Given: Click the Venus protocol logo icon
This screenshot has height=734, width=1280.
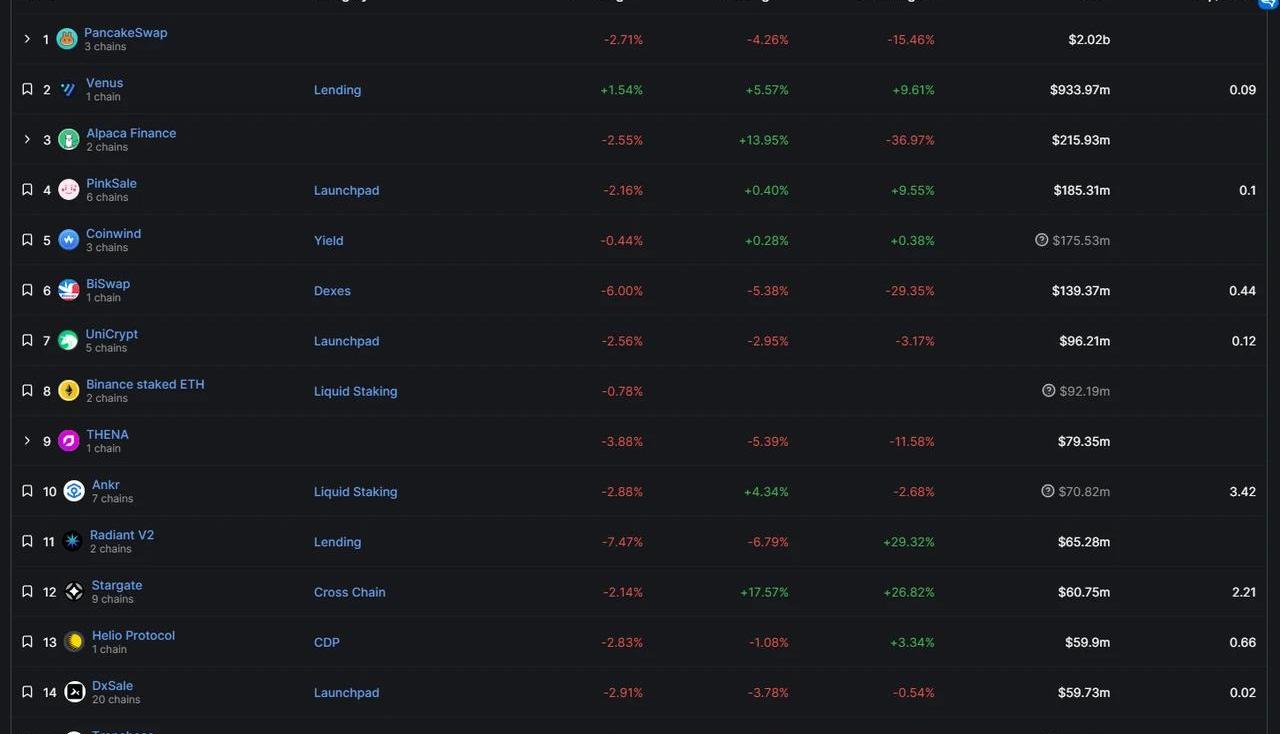Looking at the screenshot, I should point(68,90).
